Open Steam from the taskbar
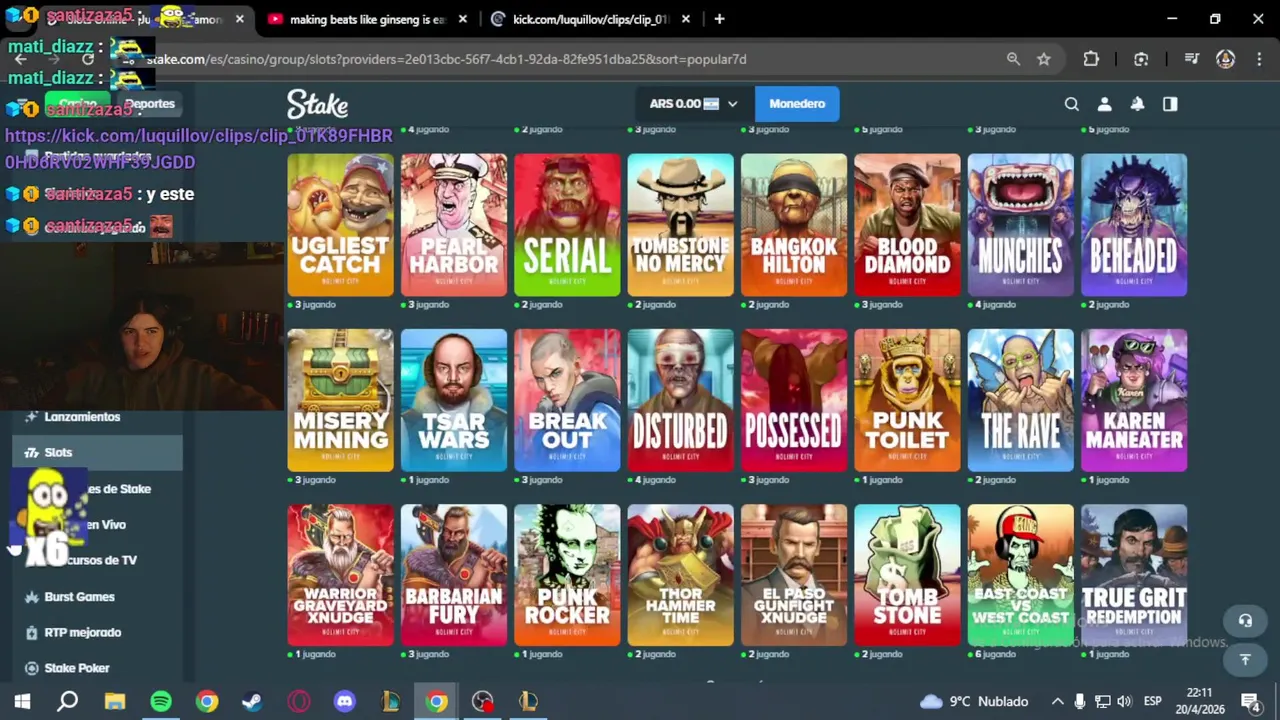Image resolution: width=1280 pixels, height=720 pixels. 252,702
